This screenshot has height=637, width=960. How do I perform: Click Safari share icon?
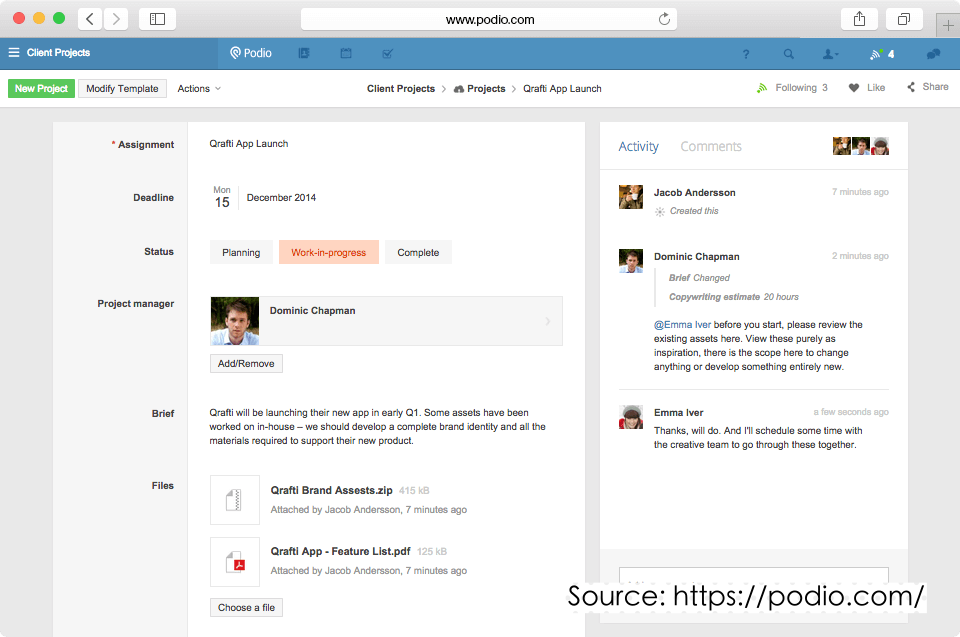tap(860, 19)
